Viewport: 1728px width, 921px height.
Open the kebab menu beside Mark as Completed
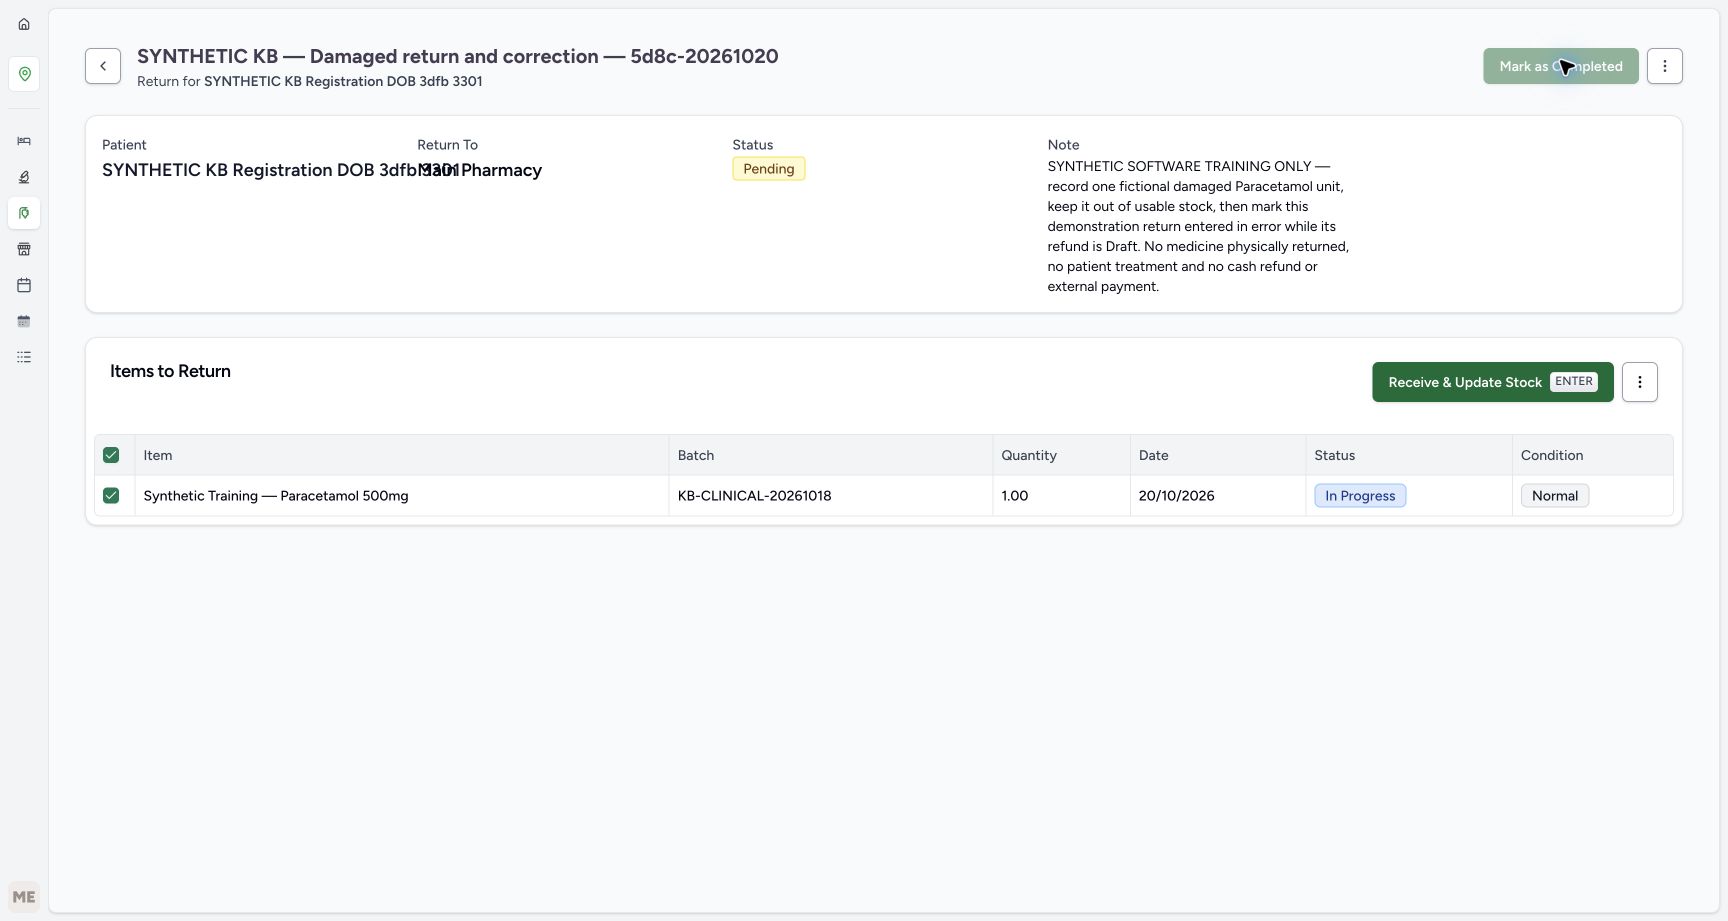coord(1665,66)
